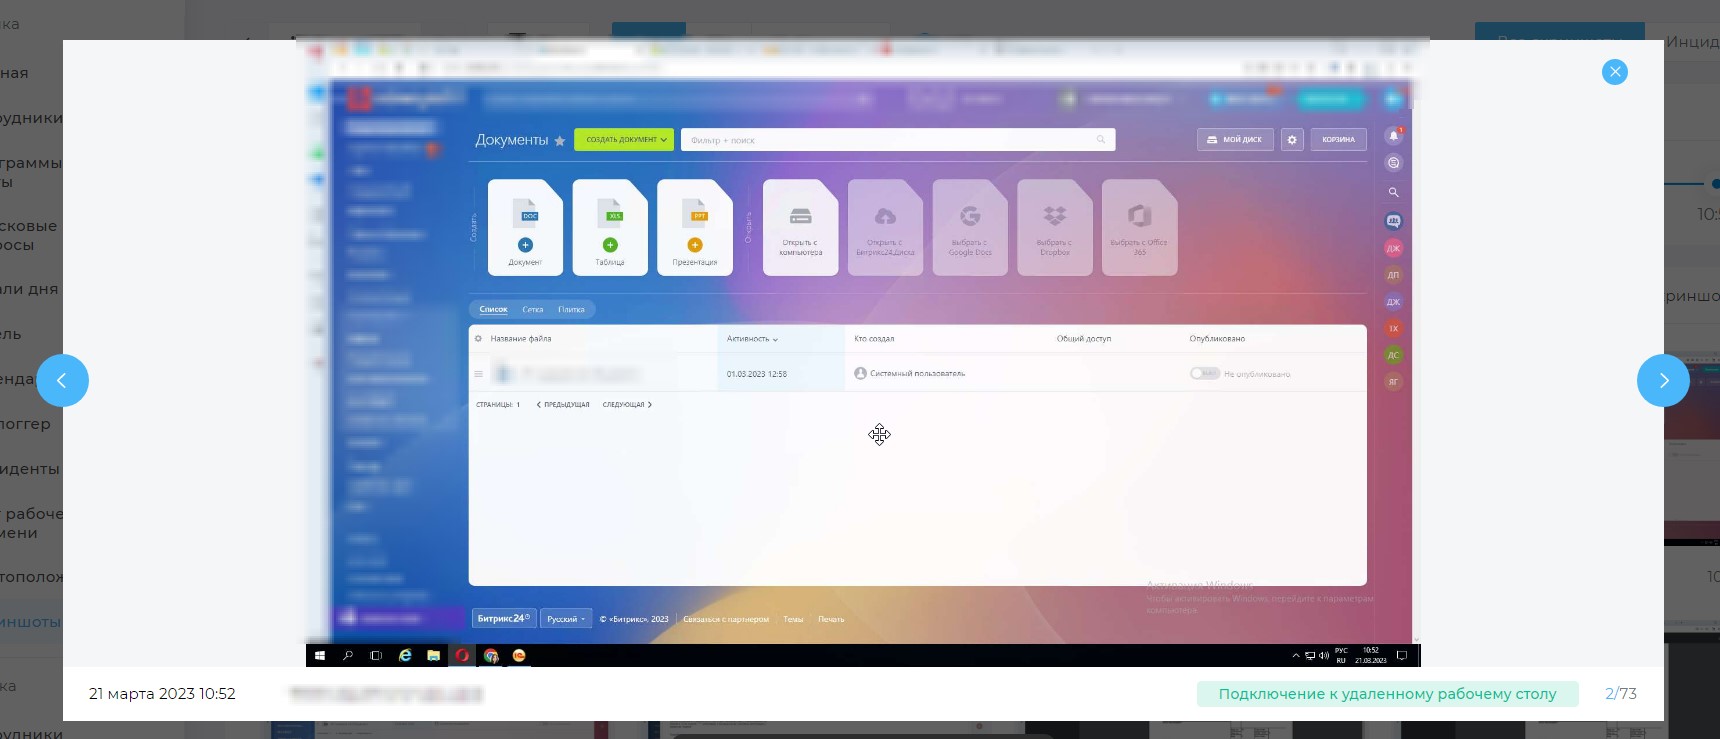Open Windows Start menu in remote desktop
The image size is (1720, 739).
point(320,656)
